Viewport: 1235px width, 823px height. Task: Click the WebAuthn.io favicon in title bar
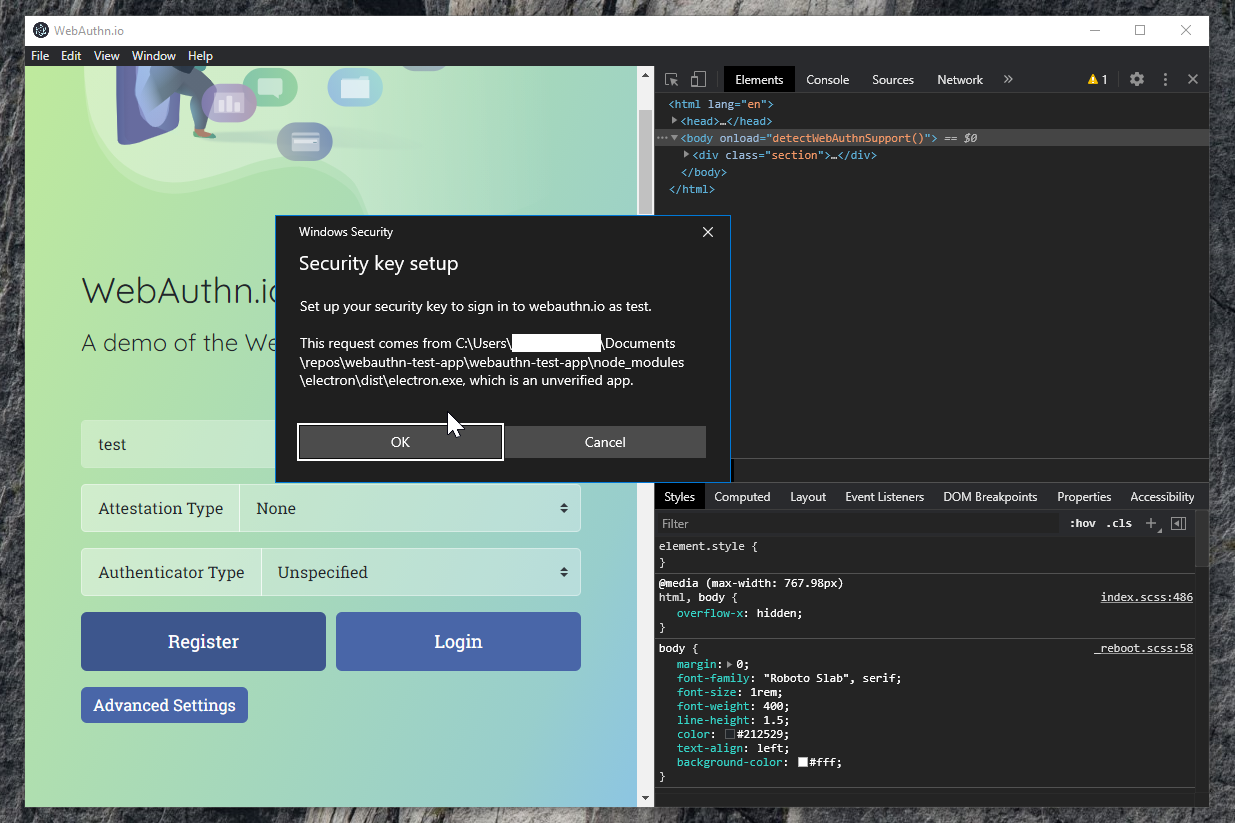[41, 30]
